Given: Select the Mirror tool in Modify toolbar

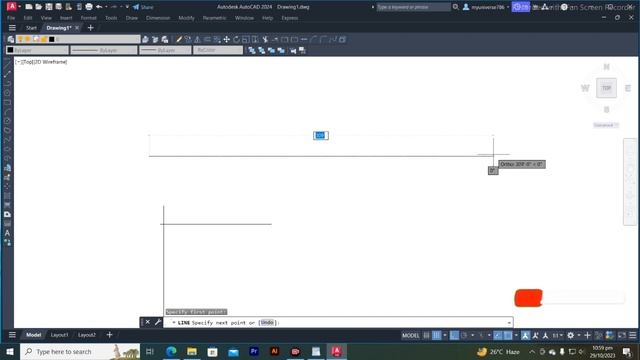Looking at the screenshot, I should [x=198, y=39].
